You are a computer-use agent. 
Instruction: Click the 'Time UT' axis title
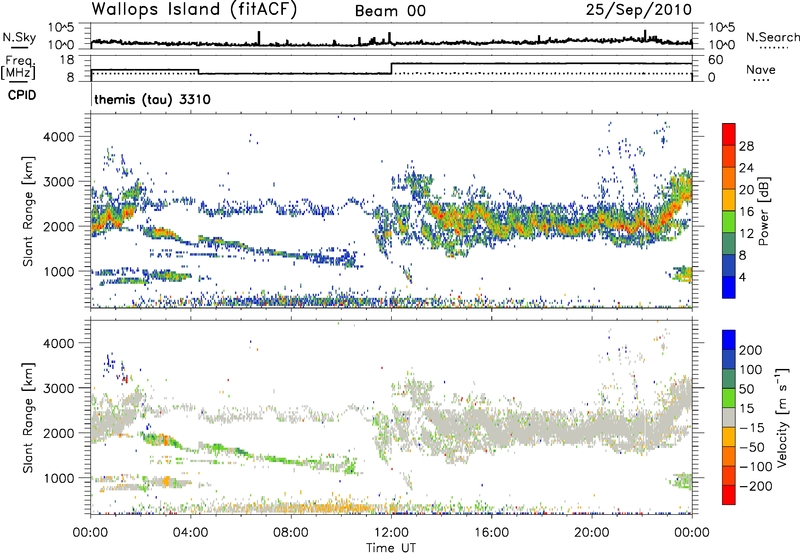click(391, 548)
